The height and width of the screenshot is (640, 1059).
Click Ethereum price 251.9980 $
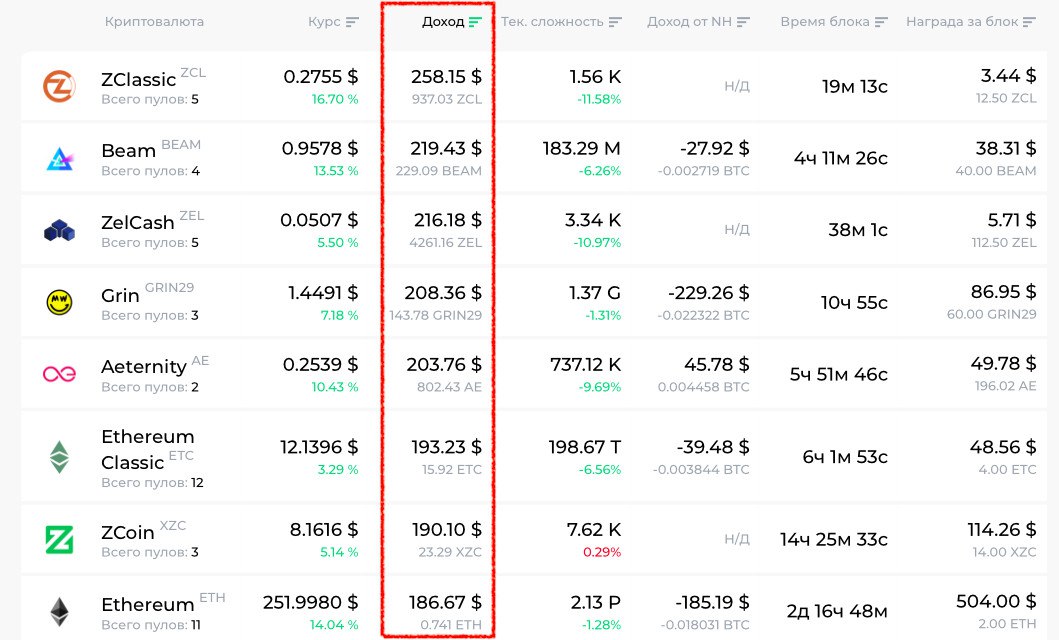311,602
